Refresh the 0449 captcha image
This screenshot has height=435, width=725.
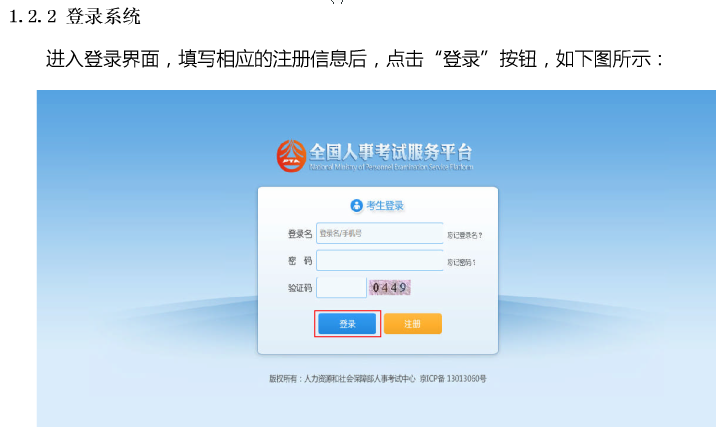[390, 288]
